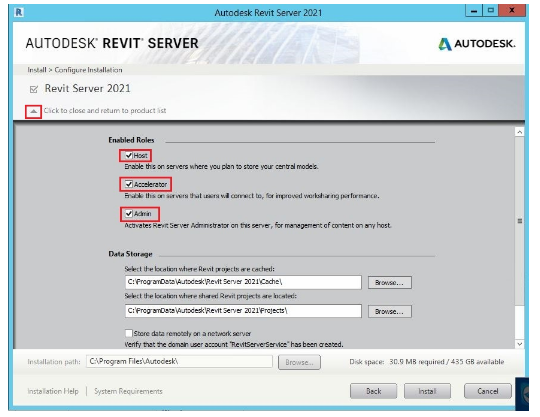Click the text 'Click to close and return to product list'

click(x=105, y=111)
